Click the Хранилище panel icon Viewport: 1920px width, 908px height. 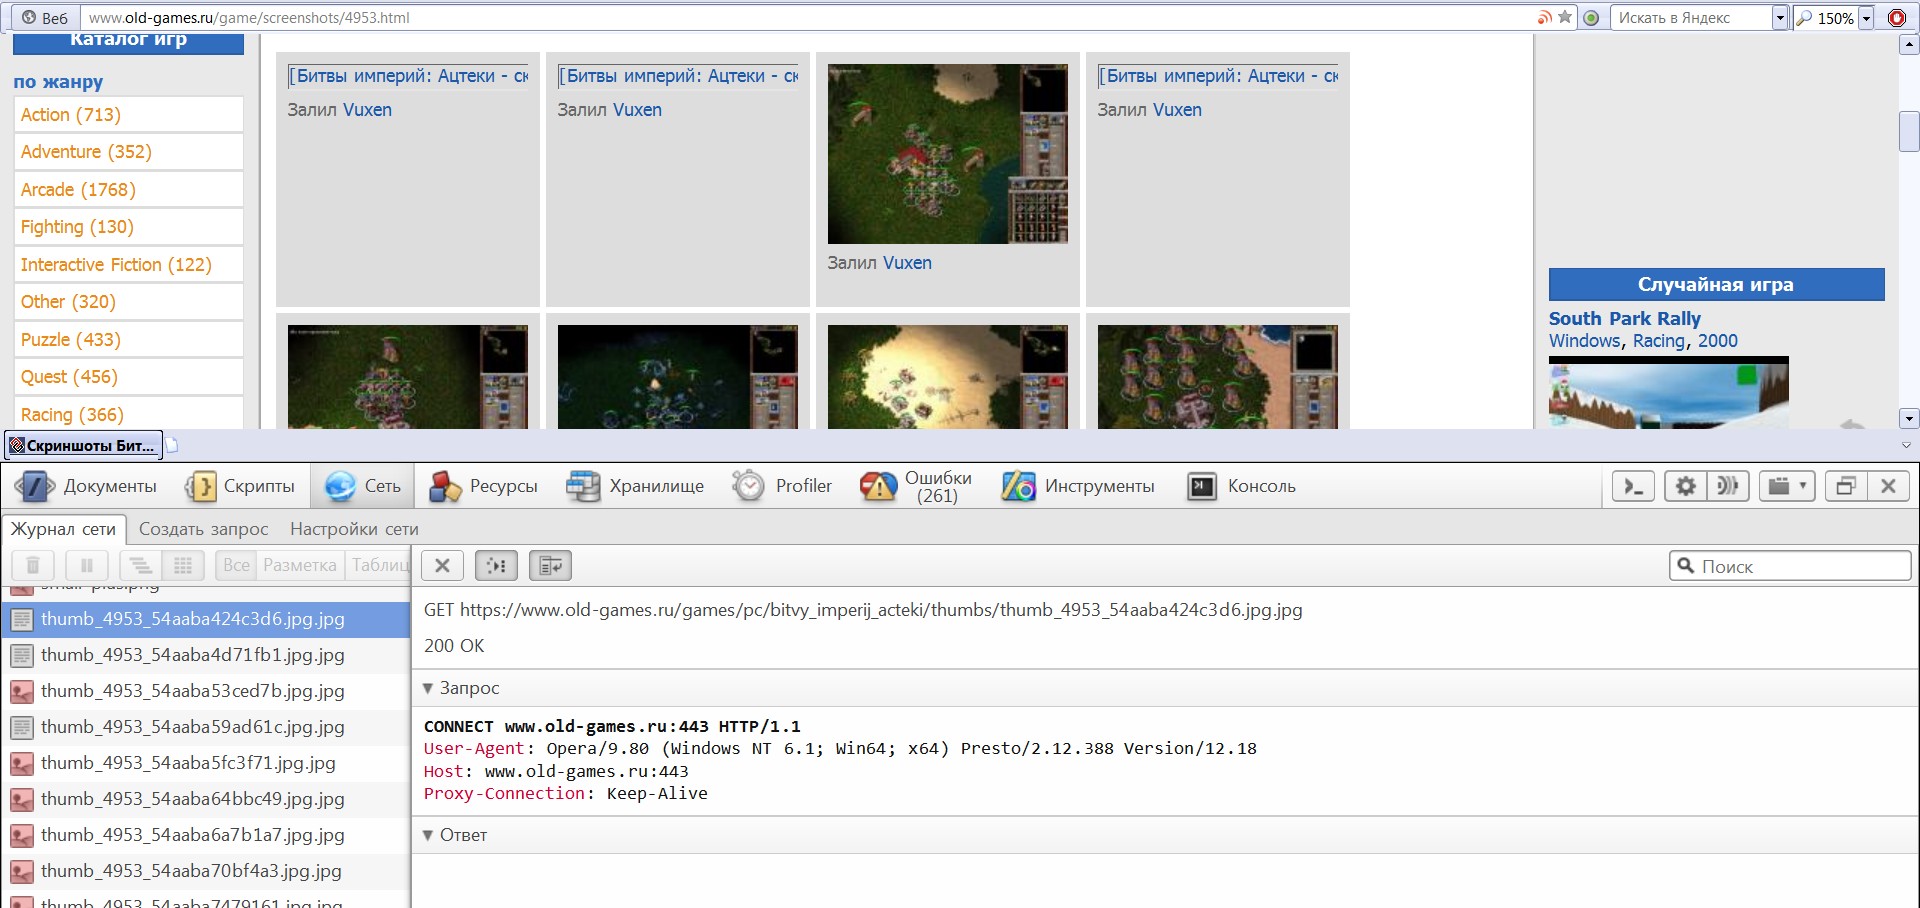point(583,486)
